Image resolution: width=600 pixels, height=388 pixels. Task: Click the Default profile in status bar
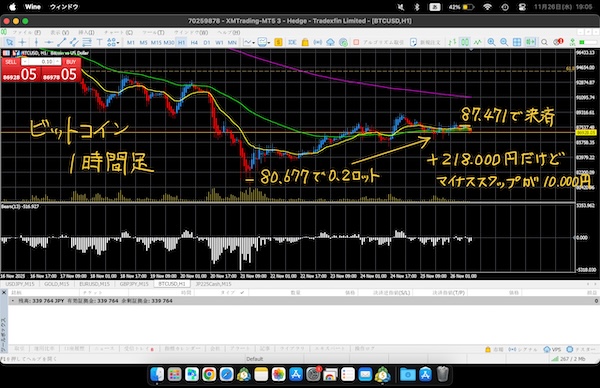tap(254, 359)
